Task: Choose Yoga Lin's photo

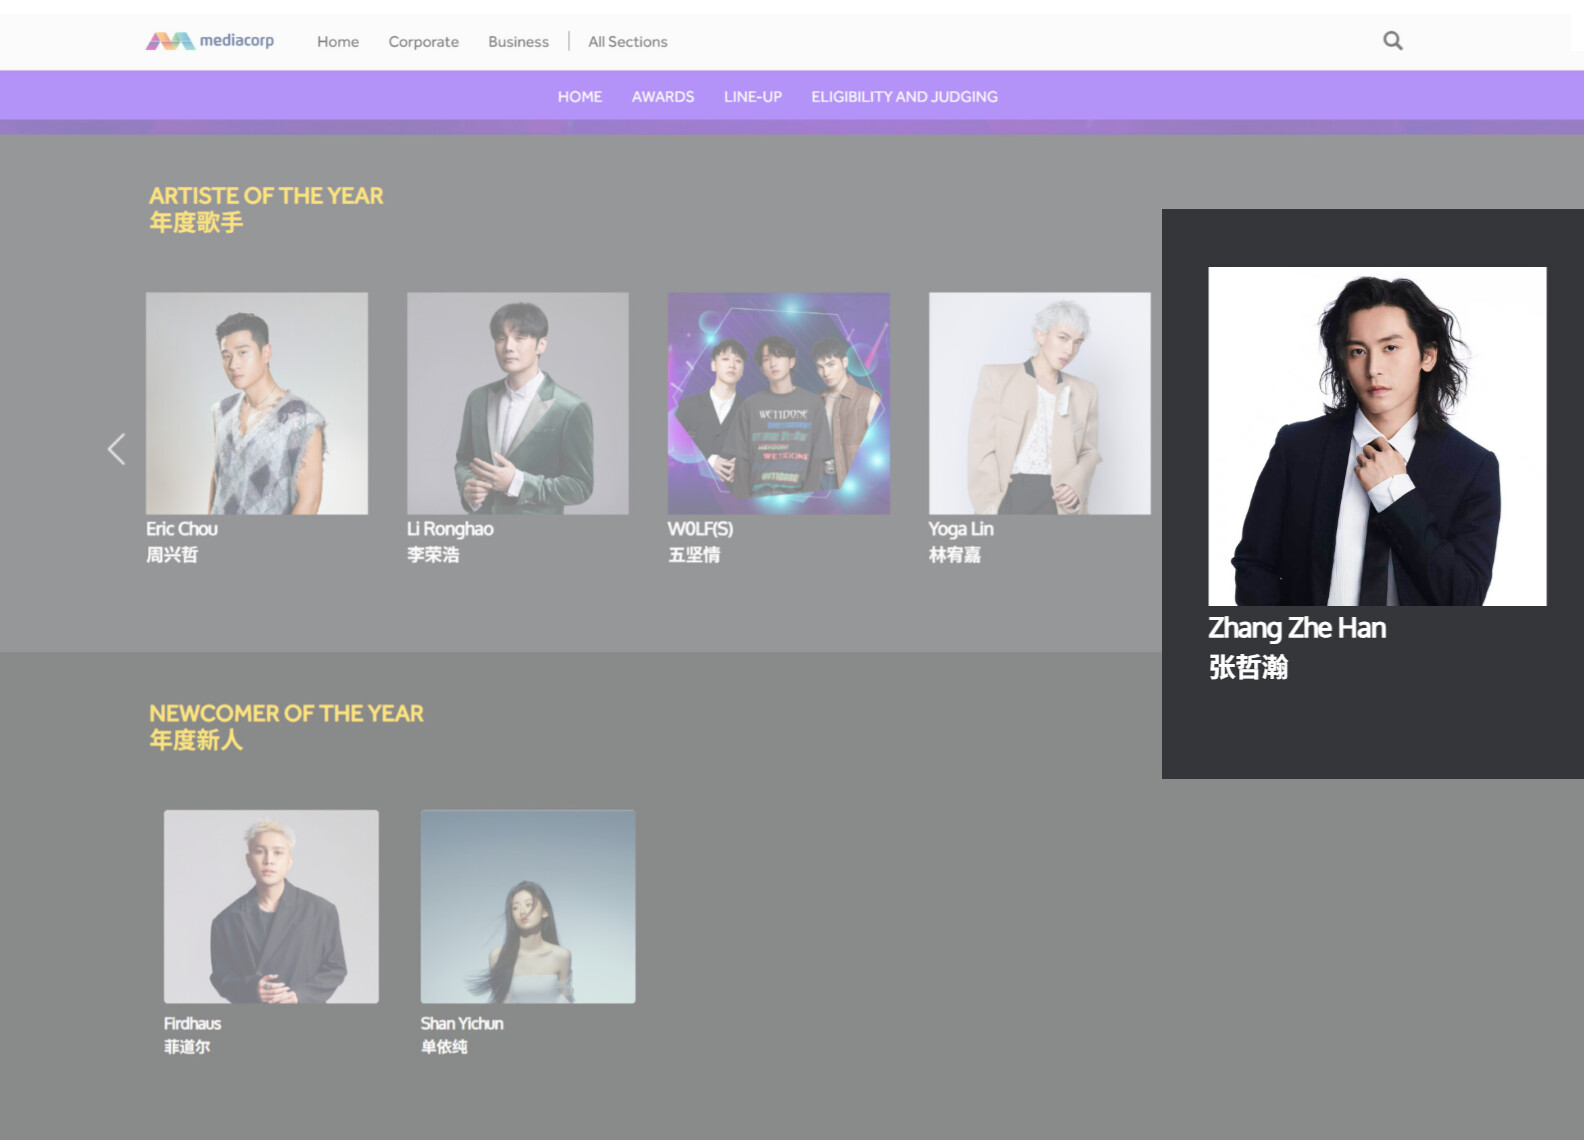Action: (1039, 403)
